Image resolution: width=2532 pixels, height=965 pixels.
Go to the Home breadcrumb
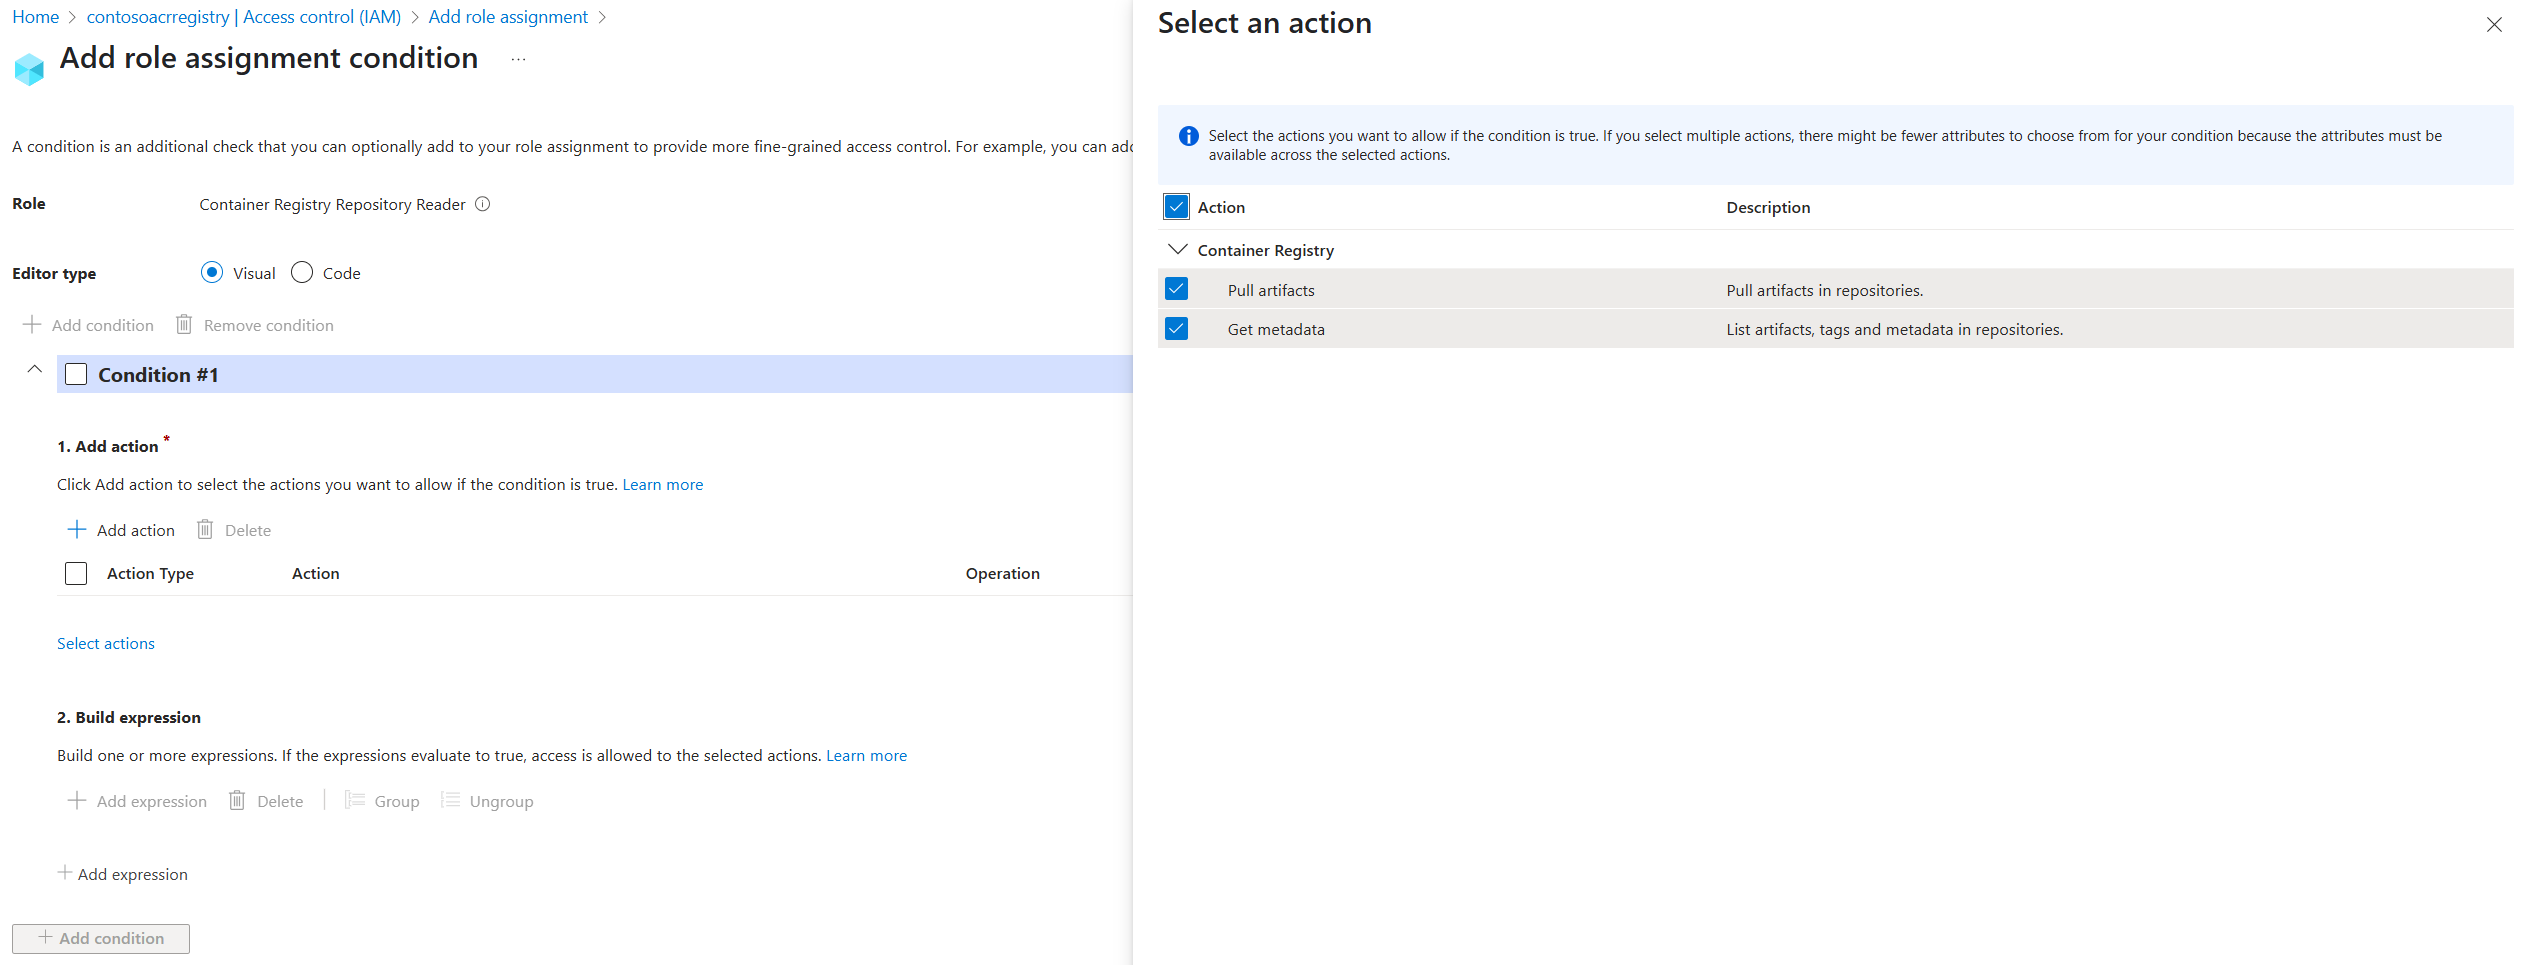35,17
